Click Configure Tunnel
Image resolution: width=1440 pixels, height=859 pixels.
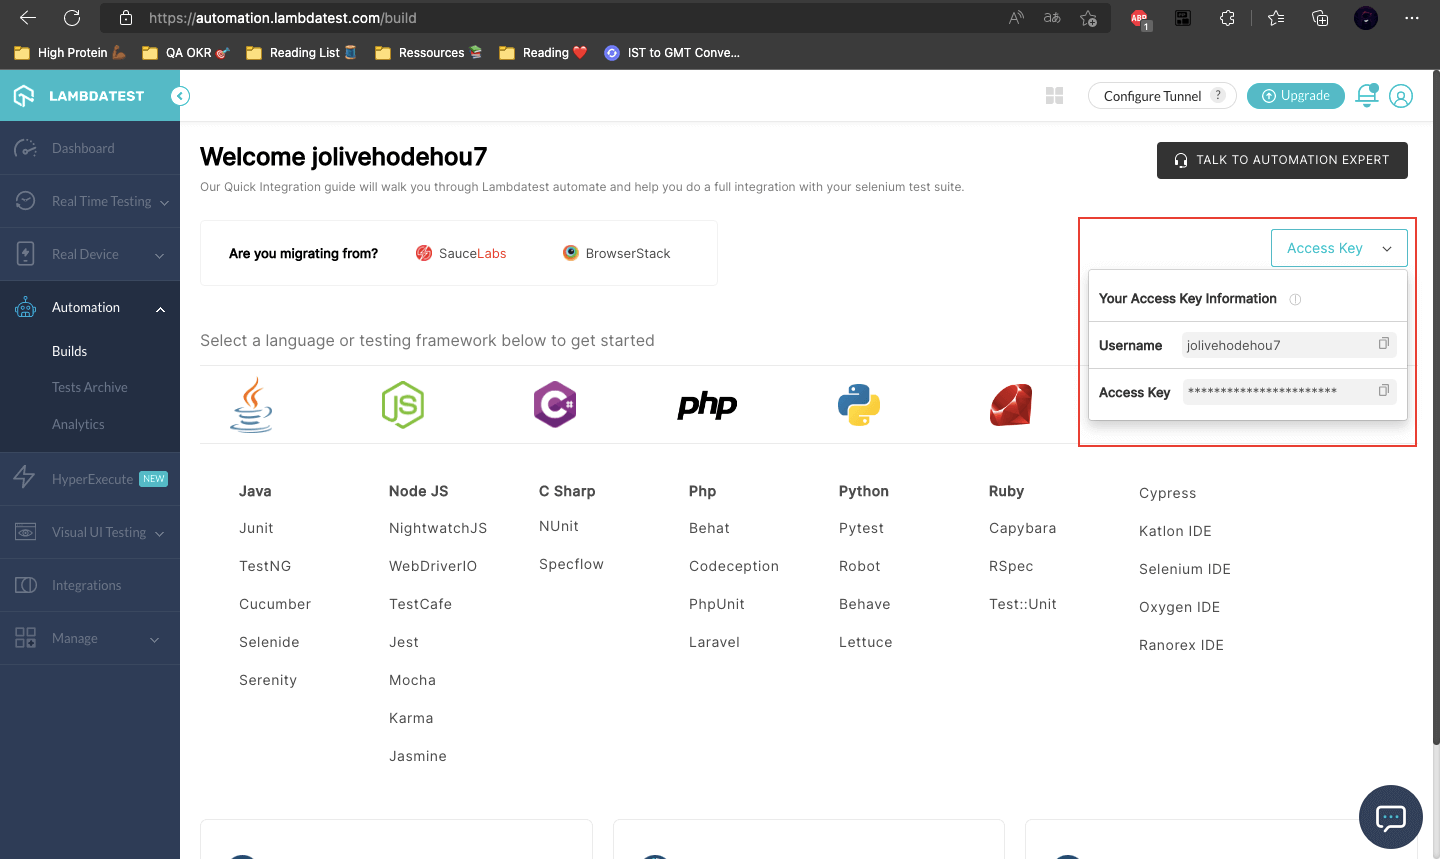[1152, 95]
